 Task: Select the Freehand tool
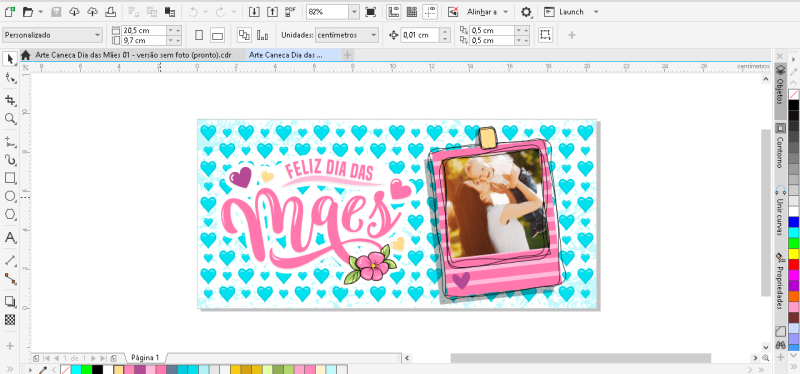[x=10, y=141]
